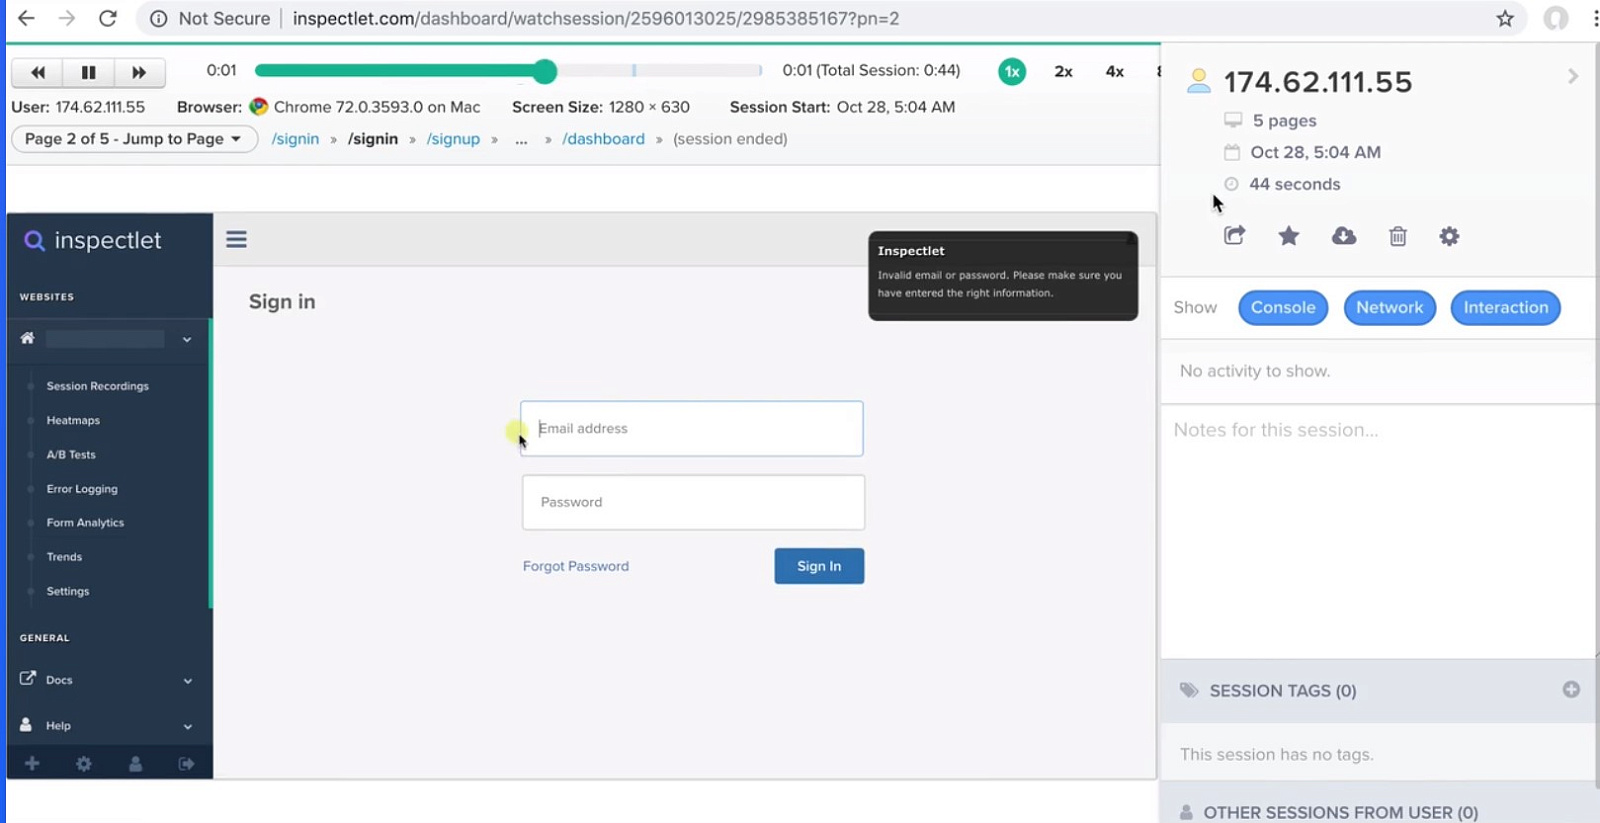Click the gear icon in sidebar footer
1600x823 pixels.
pos(84,763)
